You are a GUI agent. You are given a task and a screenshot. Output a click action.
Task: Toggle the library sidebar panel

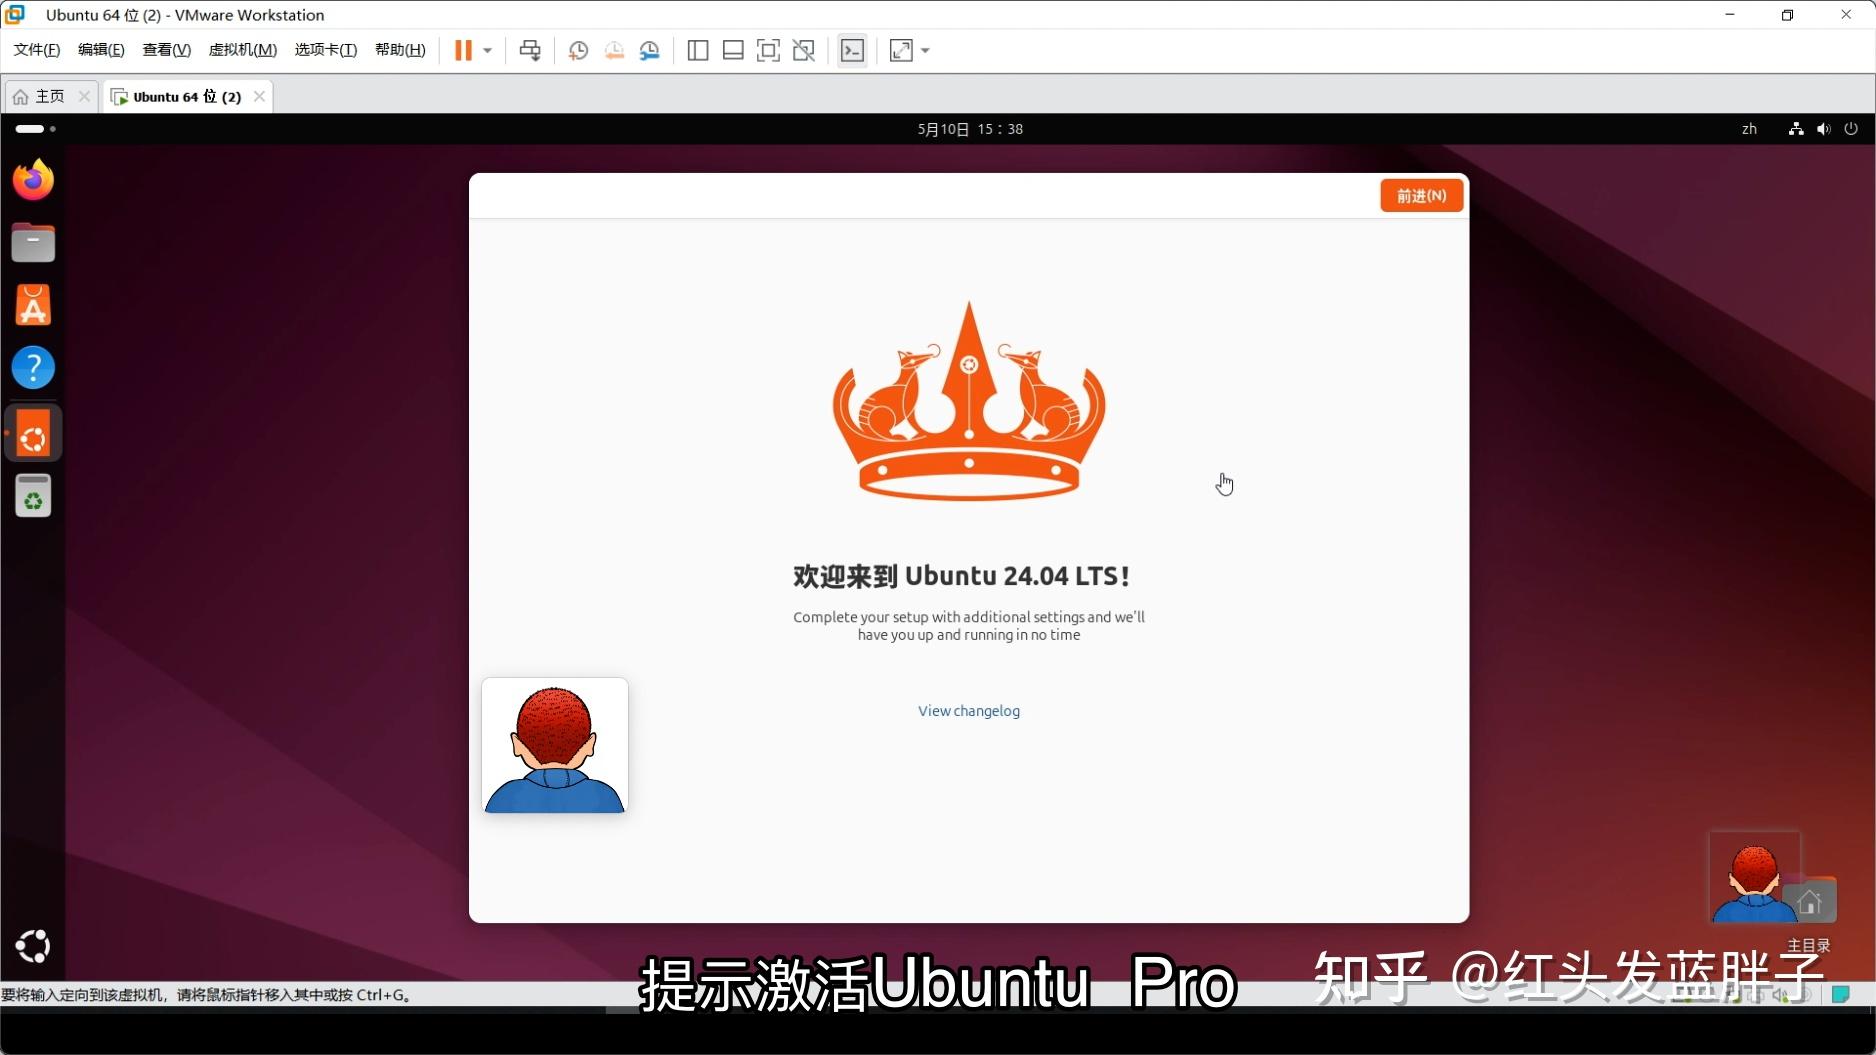(697, 50)
